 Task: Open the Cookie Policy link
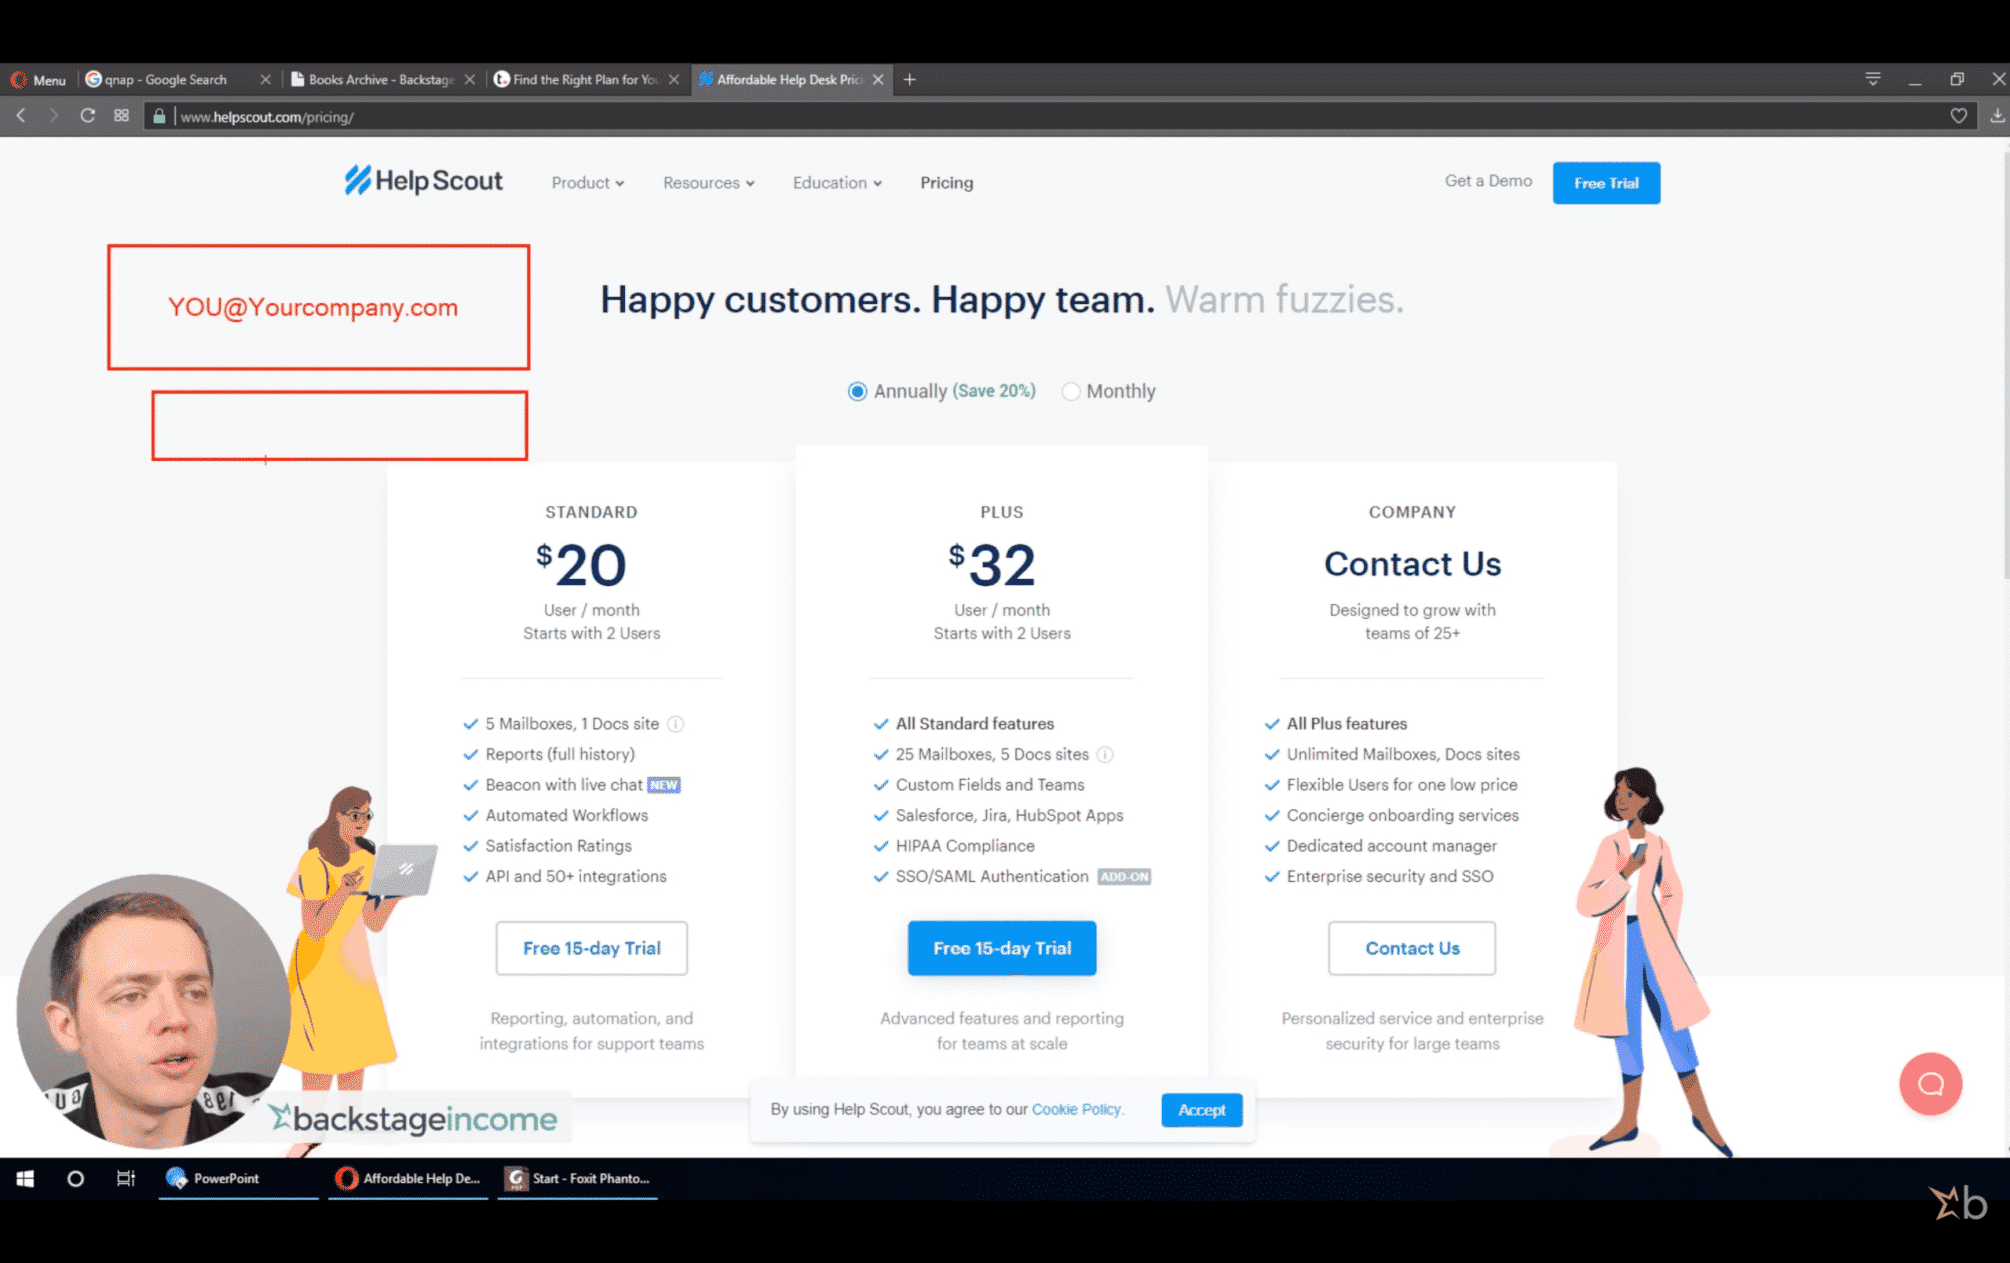(x=1077, y=1109)
